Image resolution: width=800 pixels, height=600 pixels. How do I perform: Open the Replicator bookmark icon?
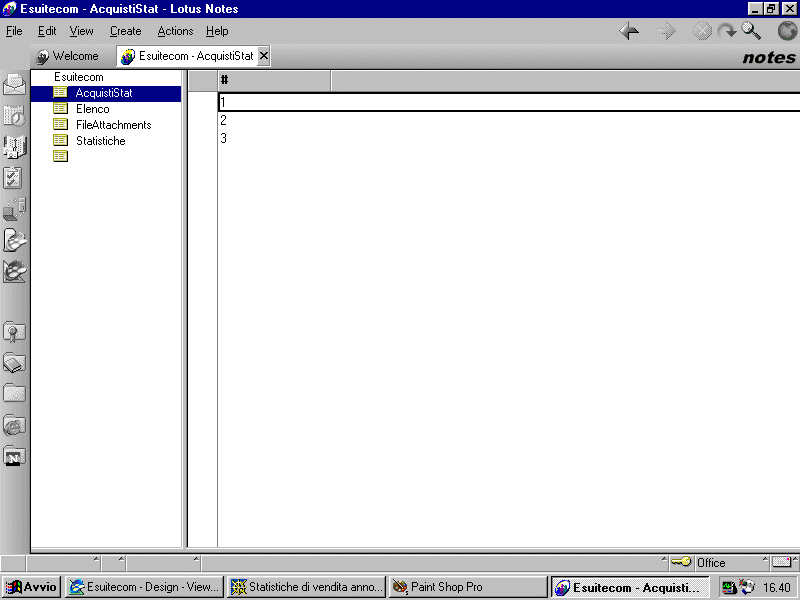(x=14, y=209)
